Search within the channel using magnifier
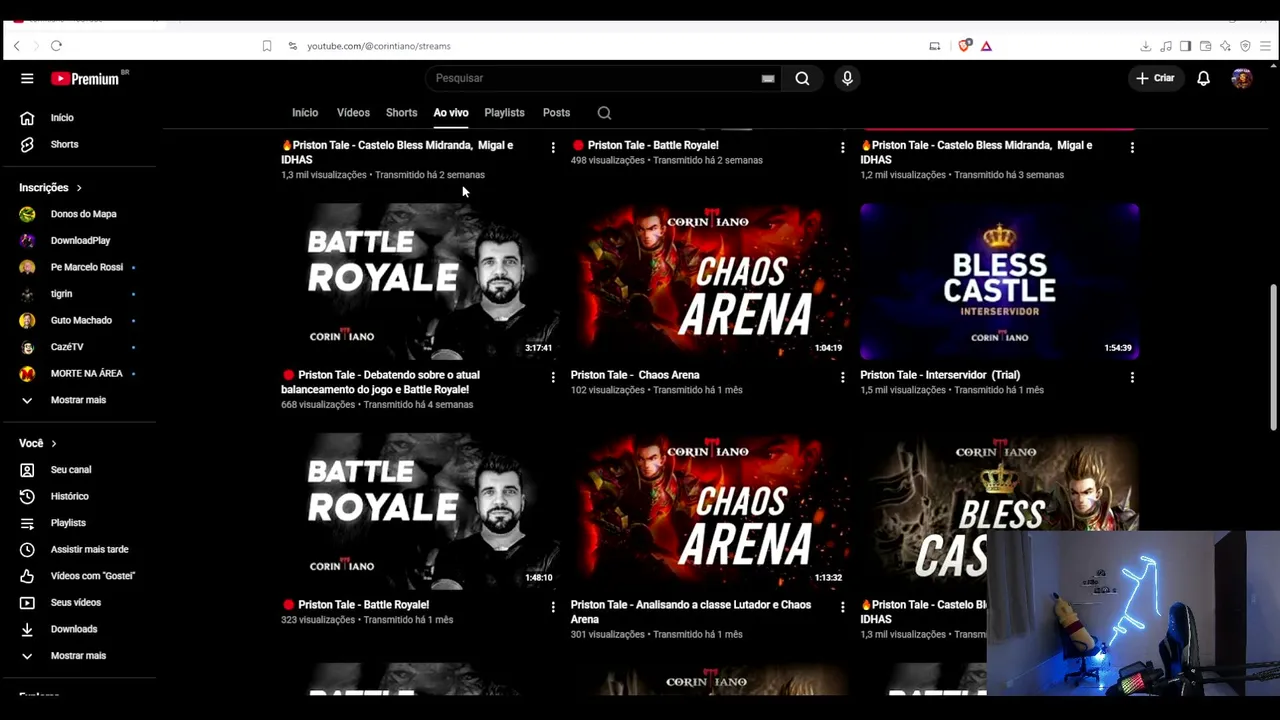 click(604, 113)
